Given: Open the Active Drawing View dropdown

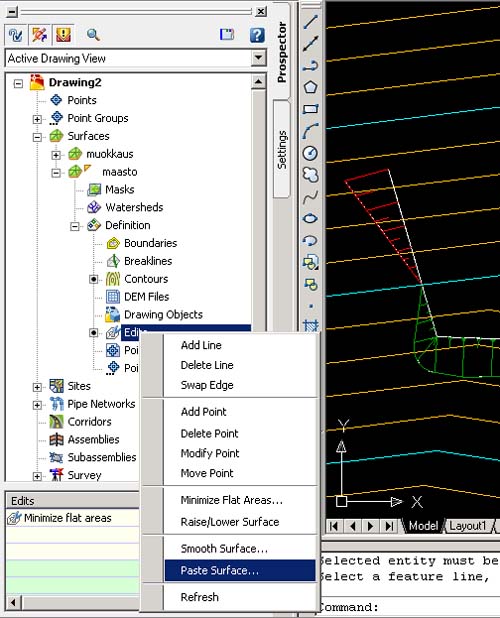Looking at the screenshot, I should point(258,58).
